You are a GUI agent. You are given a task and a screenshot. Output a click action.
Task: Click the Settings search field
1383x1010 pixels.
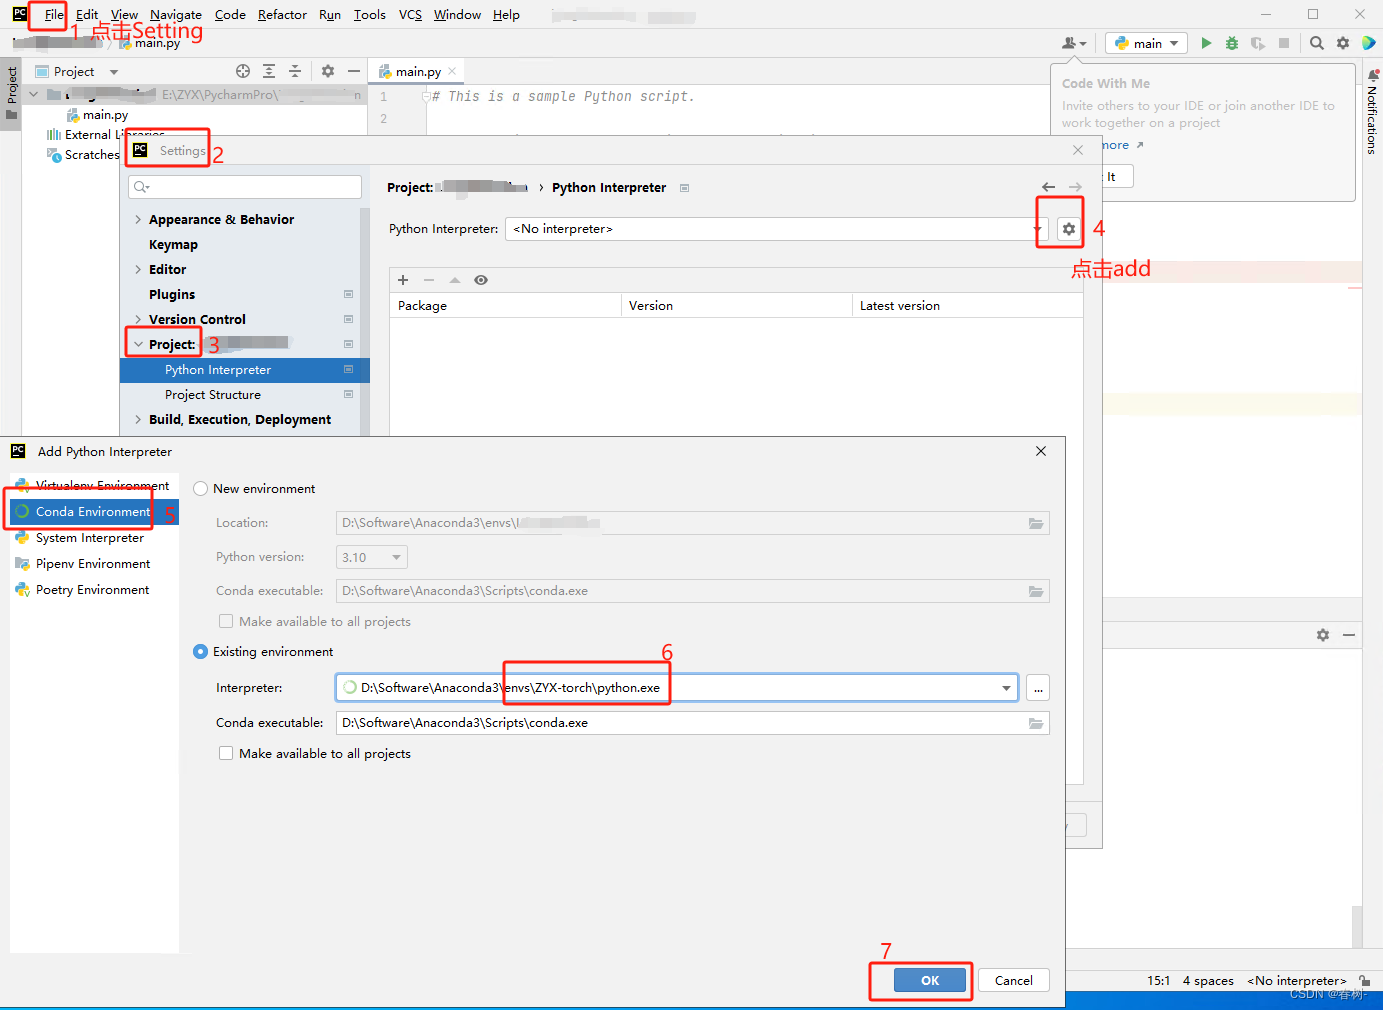pos(245,187)
